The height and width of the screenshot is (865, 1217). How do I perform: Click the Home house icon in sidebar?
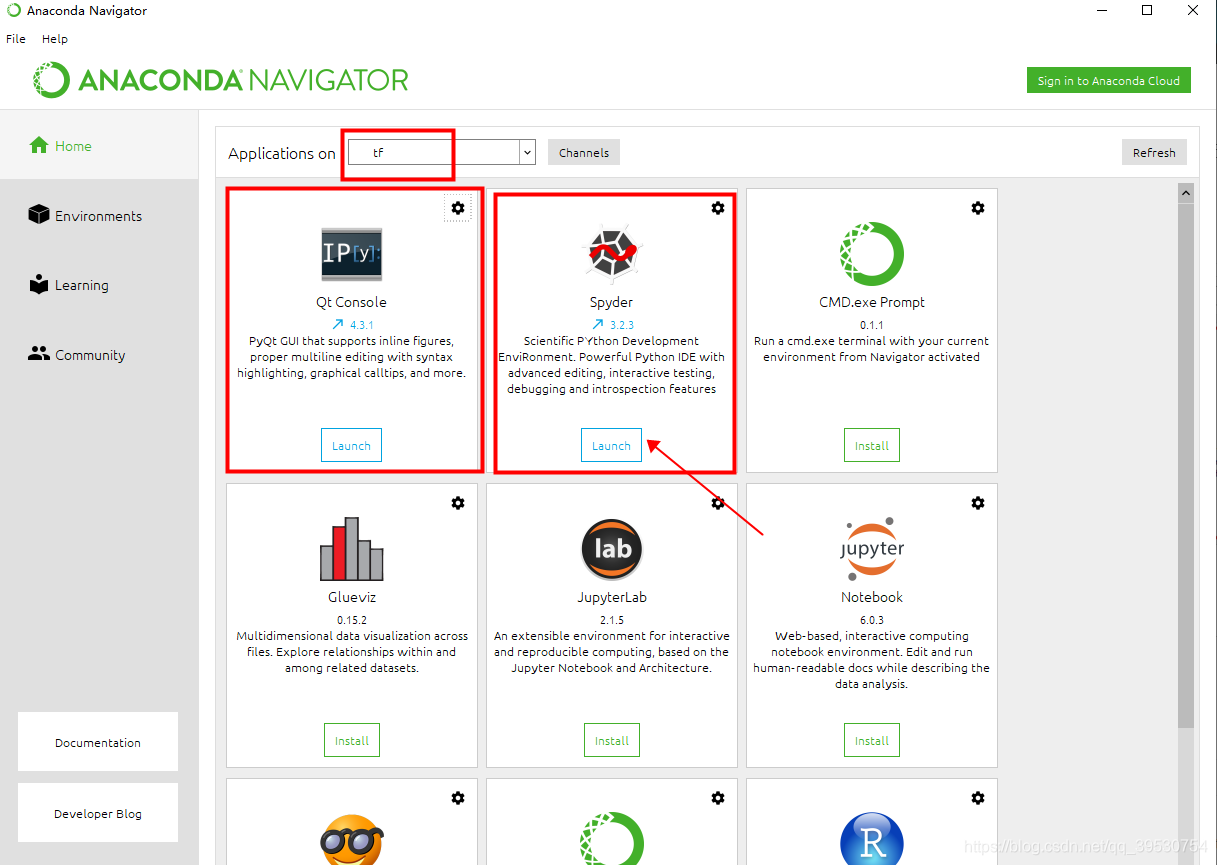coord(39,145)
